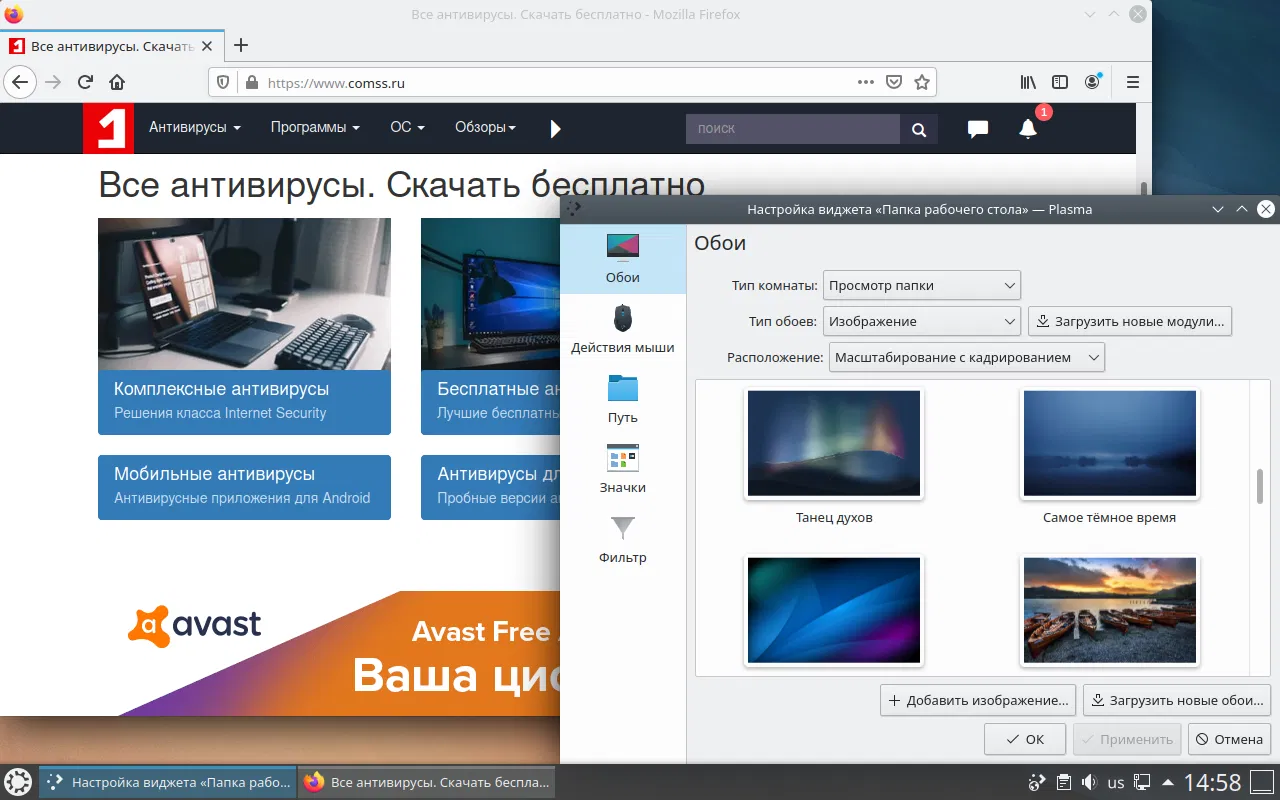Click the 'Отмена' button
Image resolution: width=1280 pixels, height=800 pixels.
(1230, 740)
